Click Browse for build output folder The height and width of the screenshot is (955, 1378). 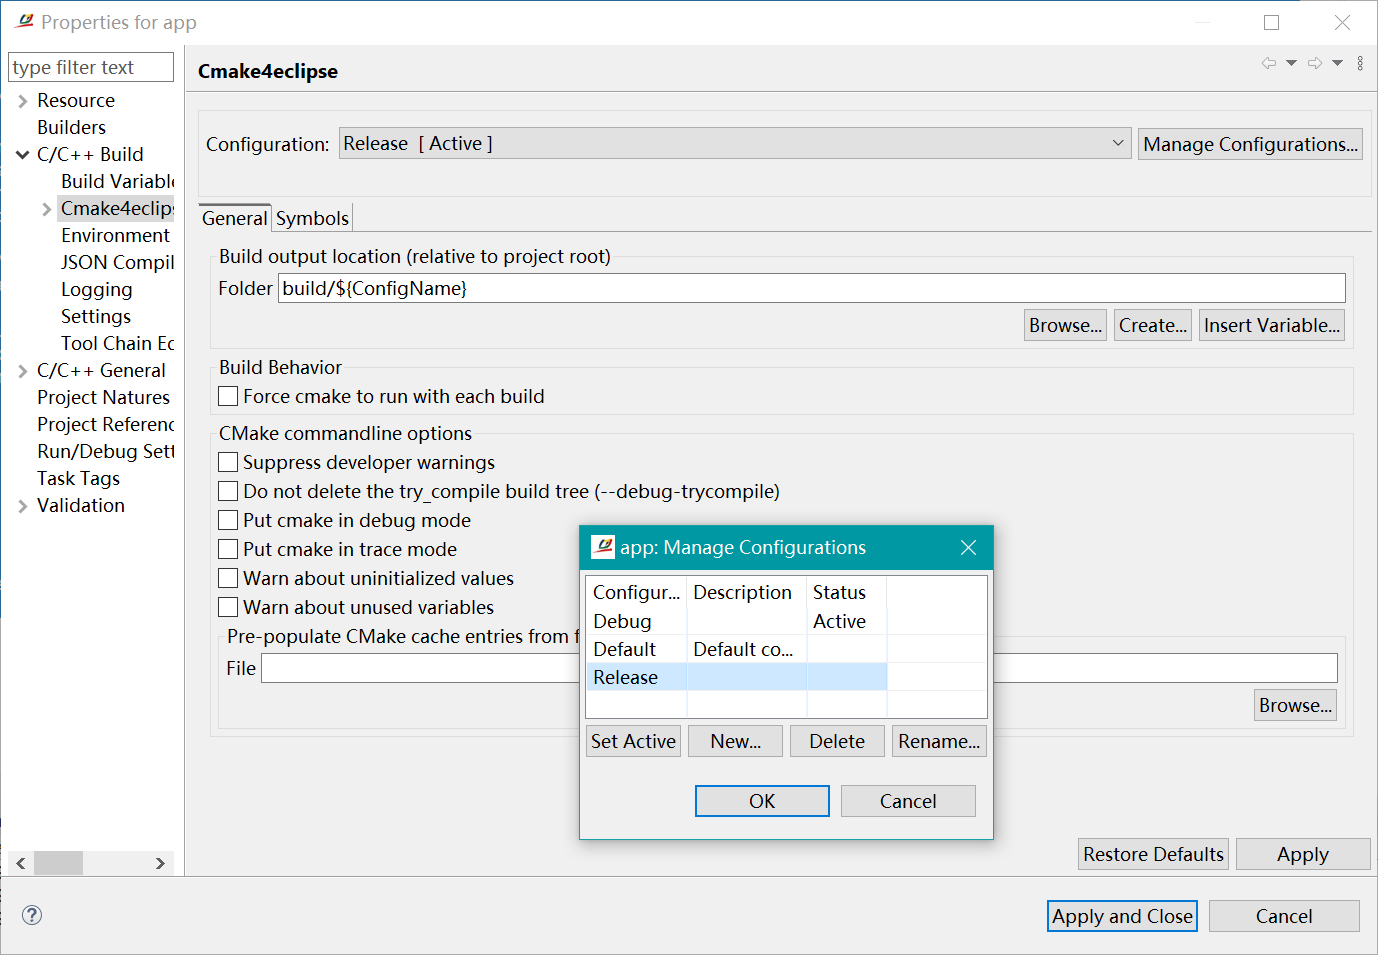(x=1065, y=325)
